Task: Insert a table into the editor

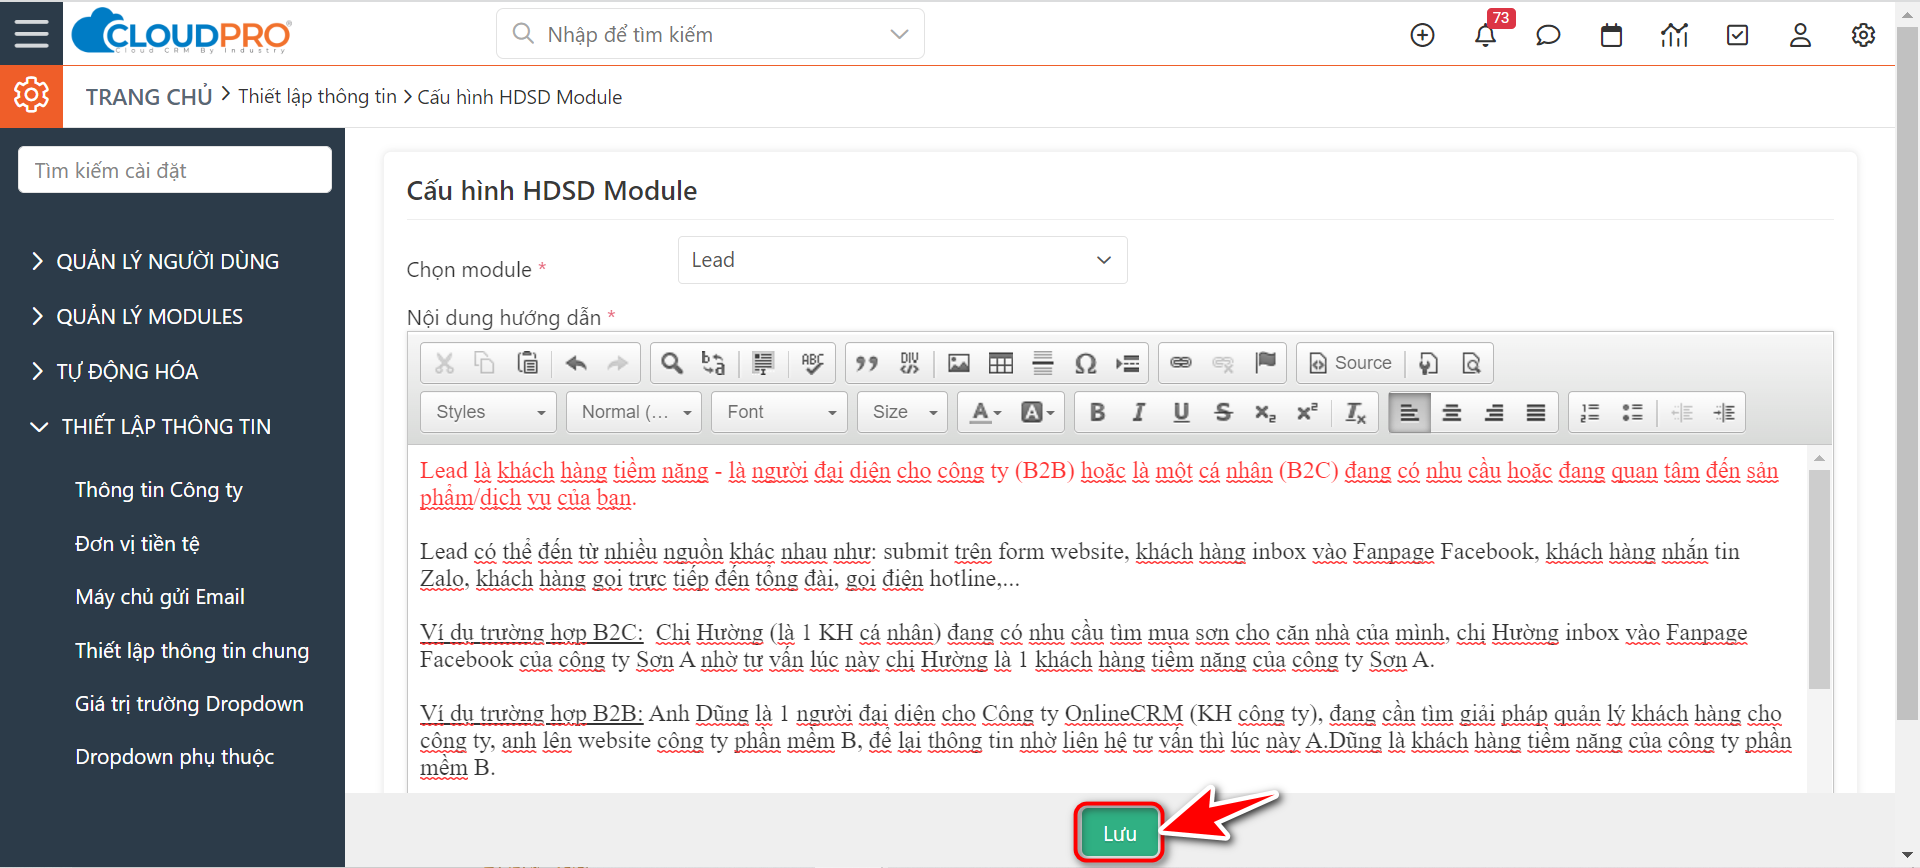Action: [x=1001, y=363]
